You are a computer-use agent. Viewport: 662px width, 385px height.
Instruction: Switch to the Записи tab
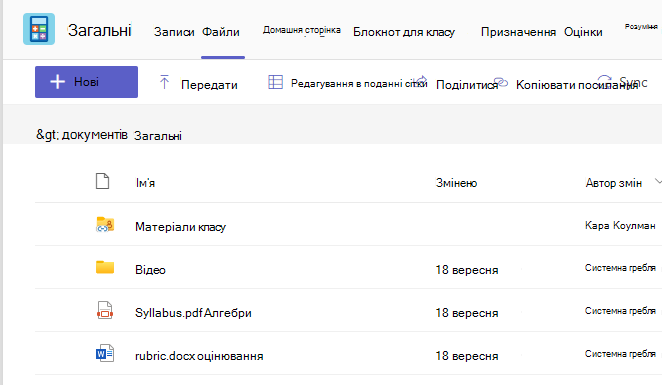[x=174, y=32]
